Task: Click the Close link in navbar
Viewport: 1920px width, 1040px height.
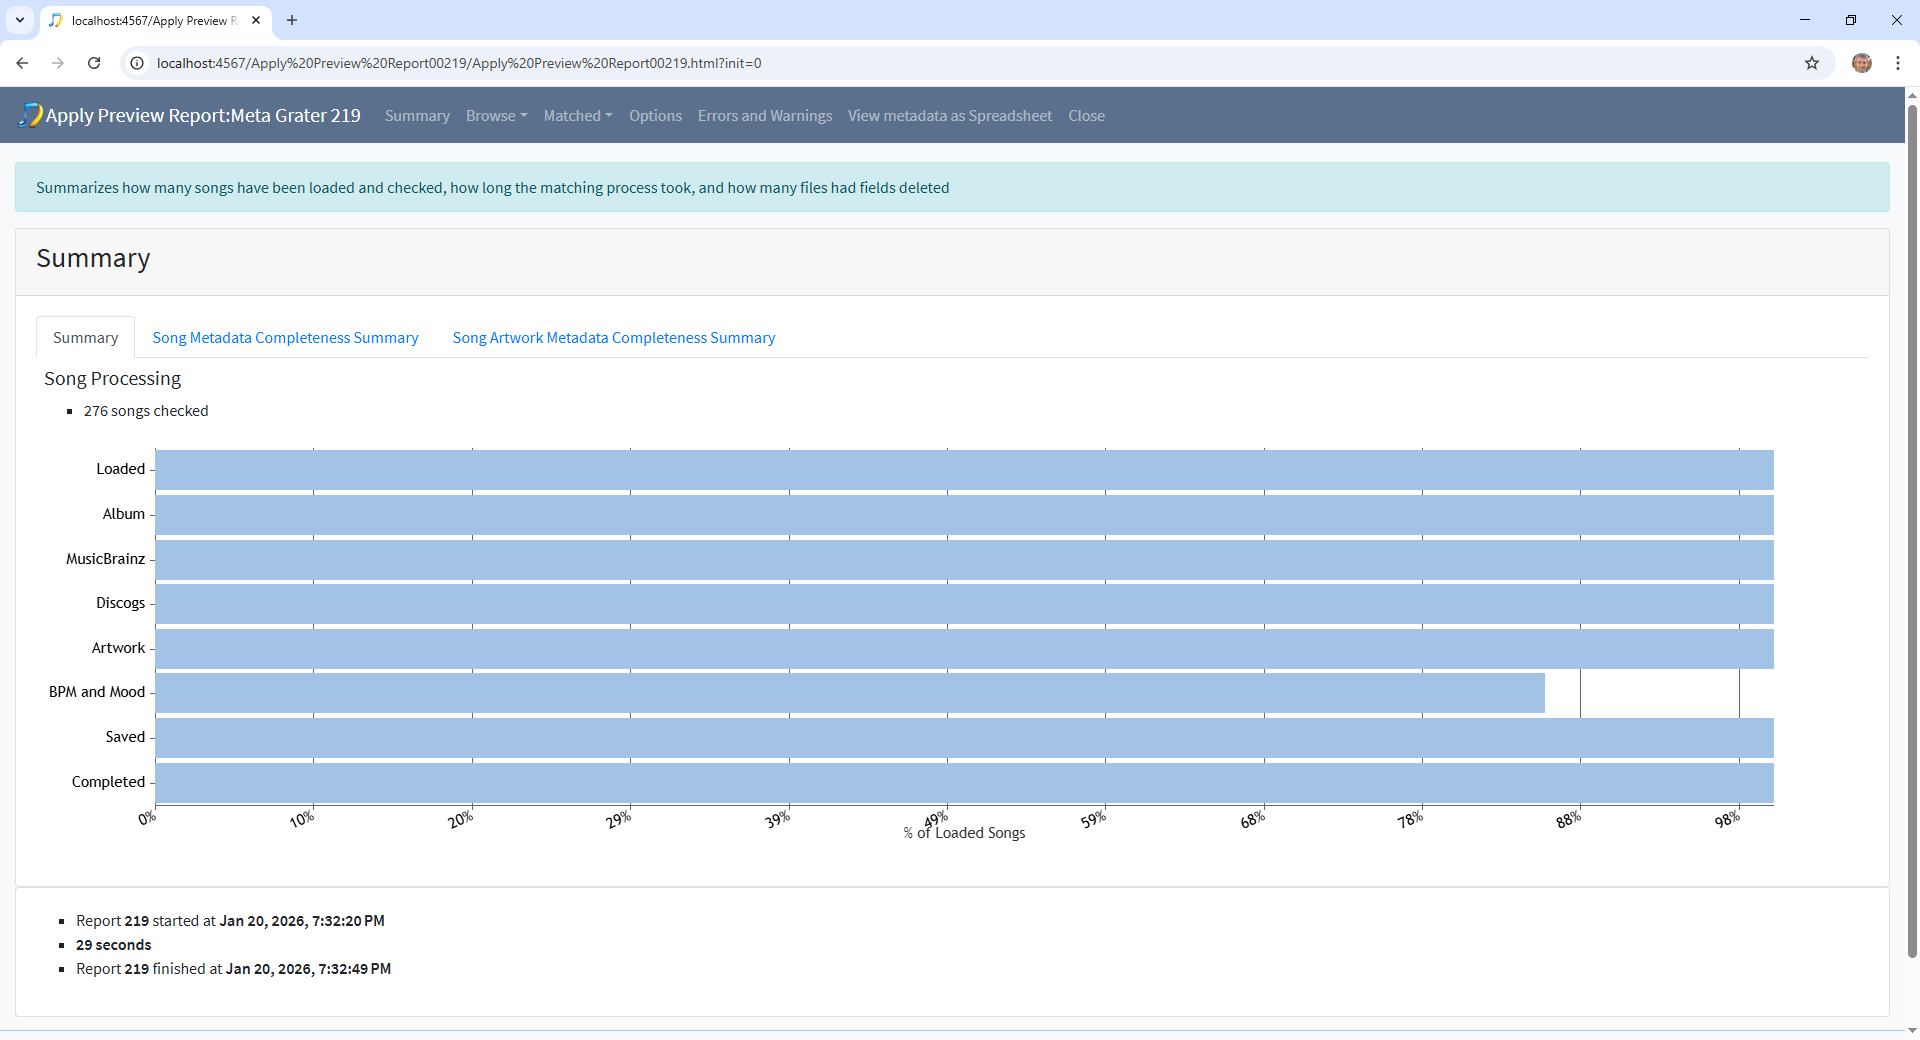Action: pyautogui.click(x=1086, y=116)
